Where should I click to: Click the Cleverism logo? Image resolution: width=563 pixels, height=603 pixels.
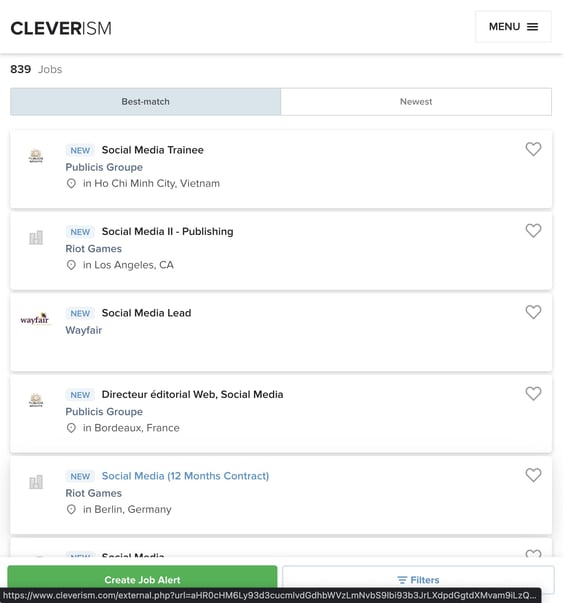point(61,28)
